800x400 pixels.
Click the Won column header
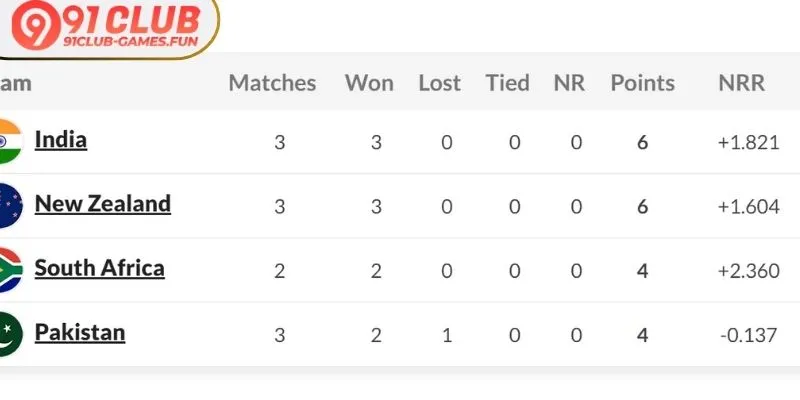(369, 83)
